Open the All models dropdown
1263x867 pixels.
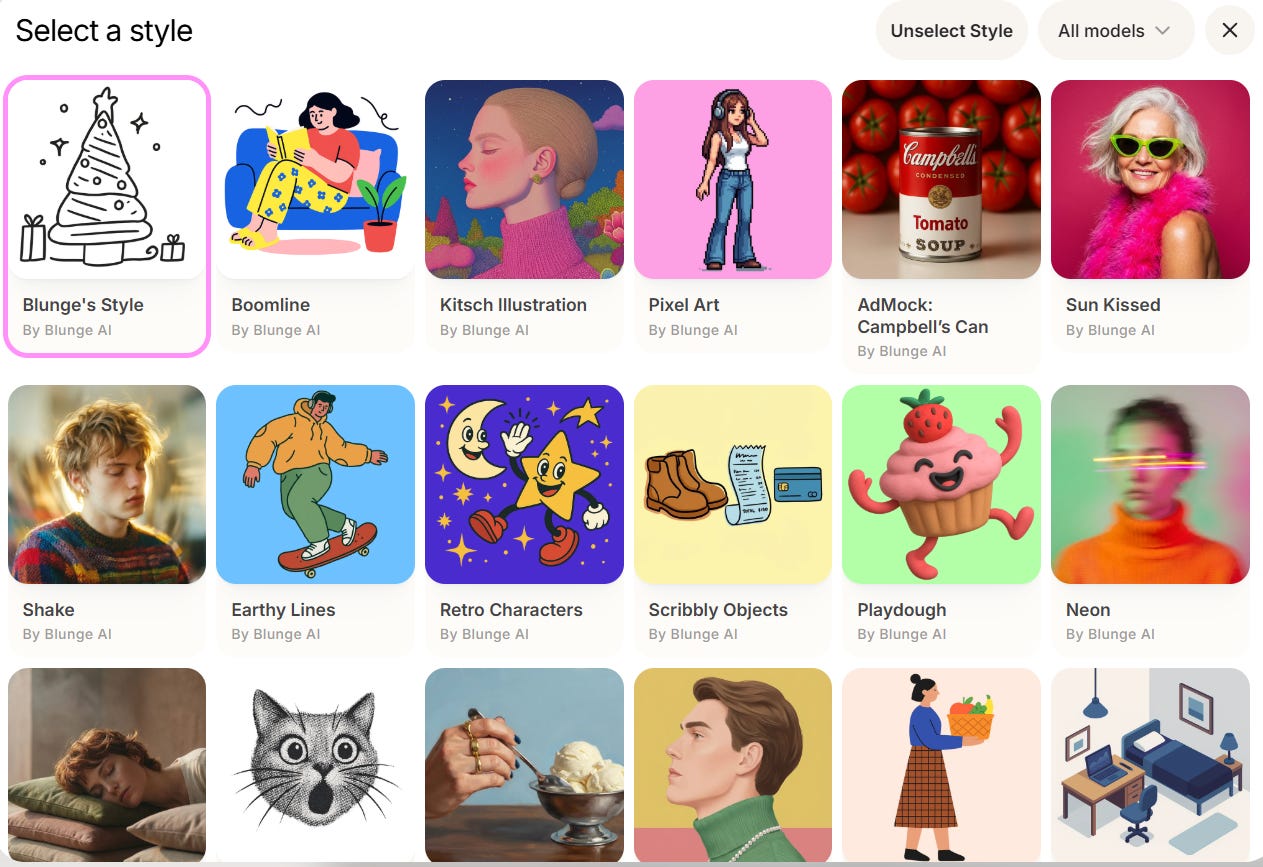[x=1116, y=30]
